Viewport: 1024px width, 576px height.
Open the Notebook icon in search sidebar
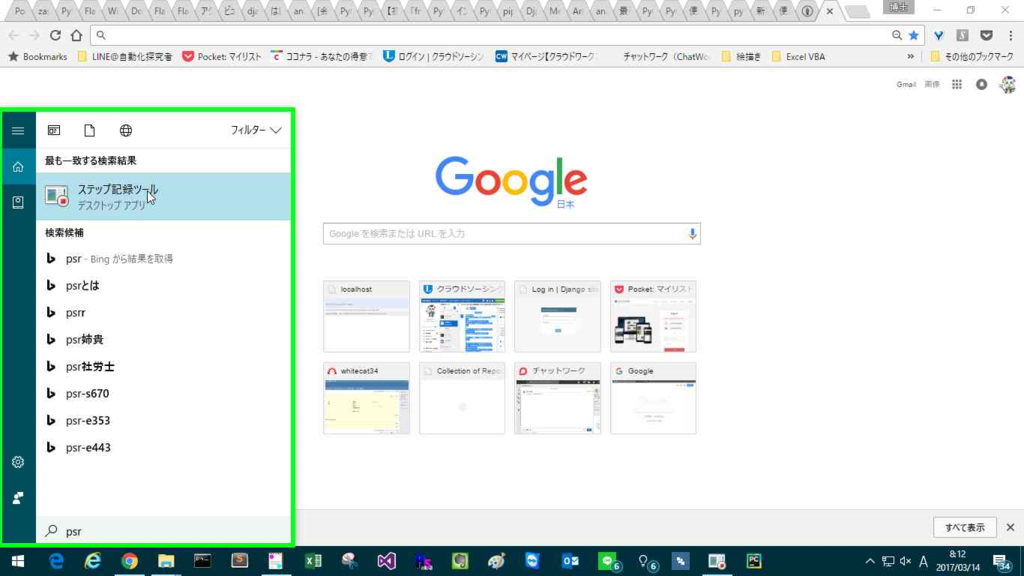[18, 202]
